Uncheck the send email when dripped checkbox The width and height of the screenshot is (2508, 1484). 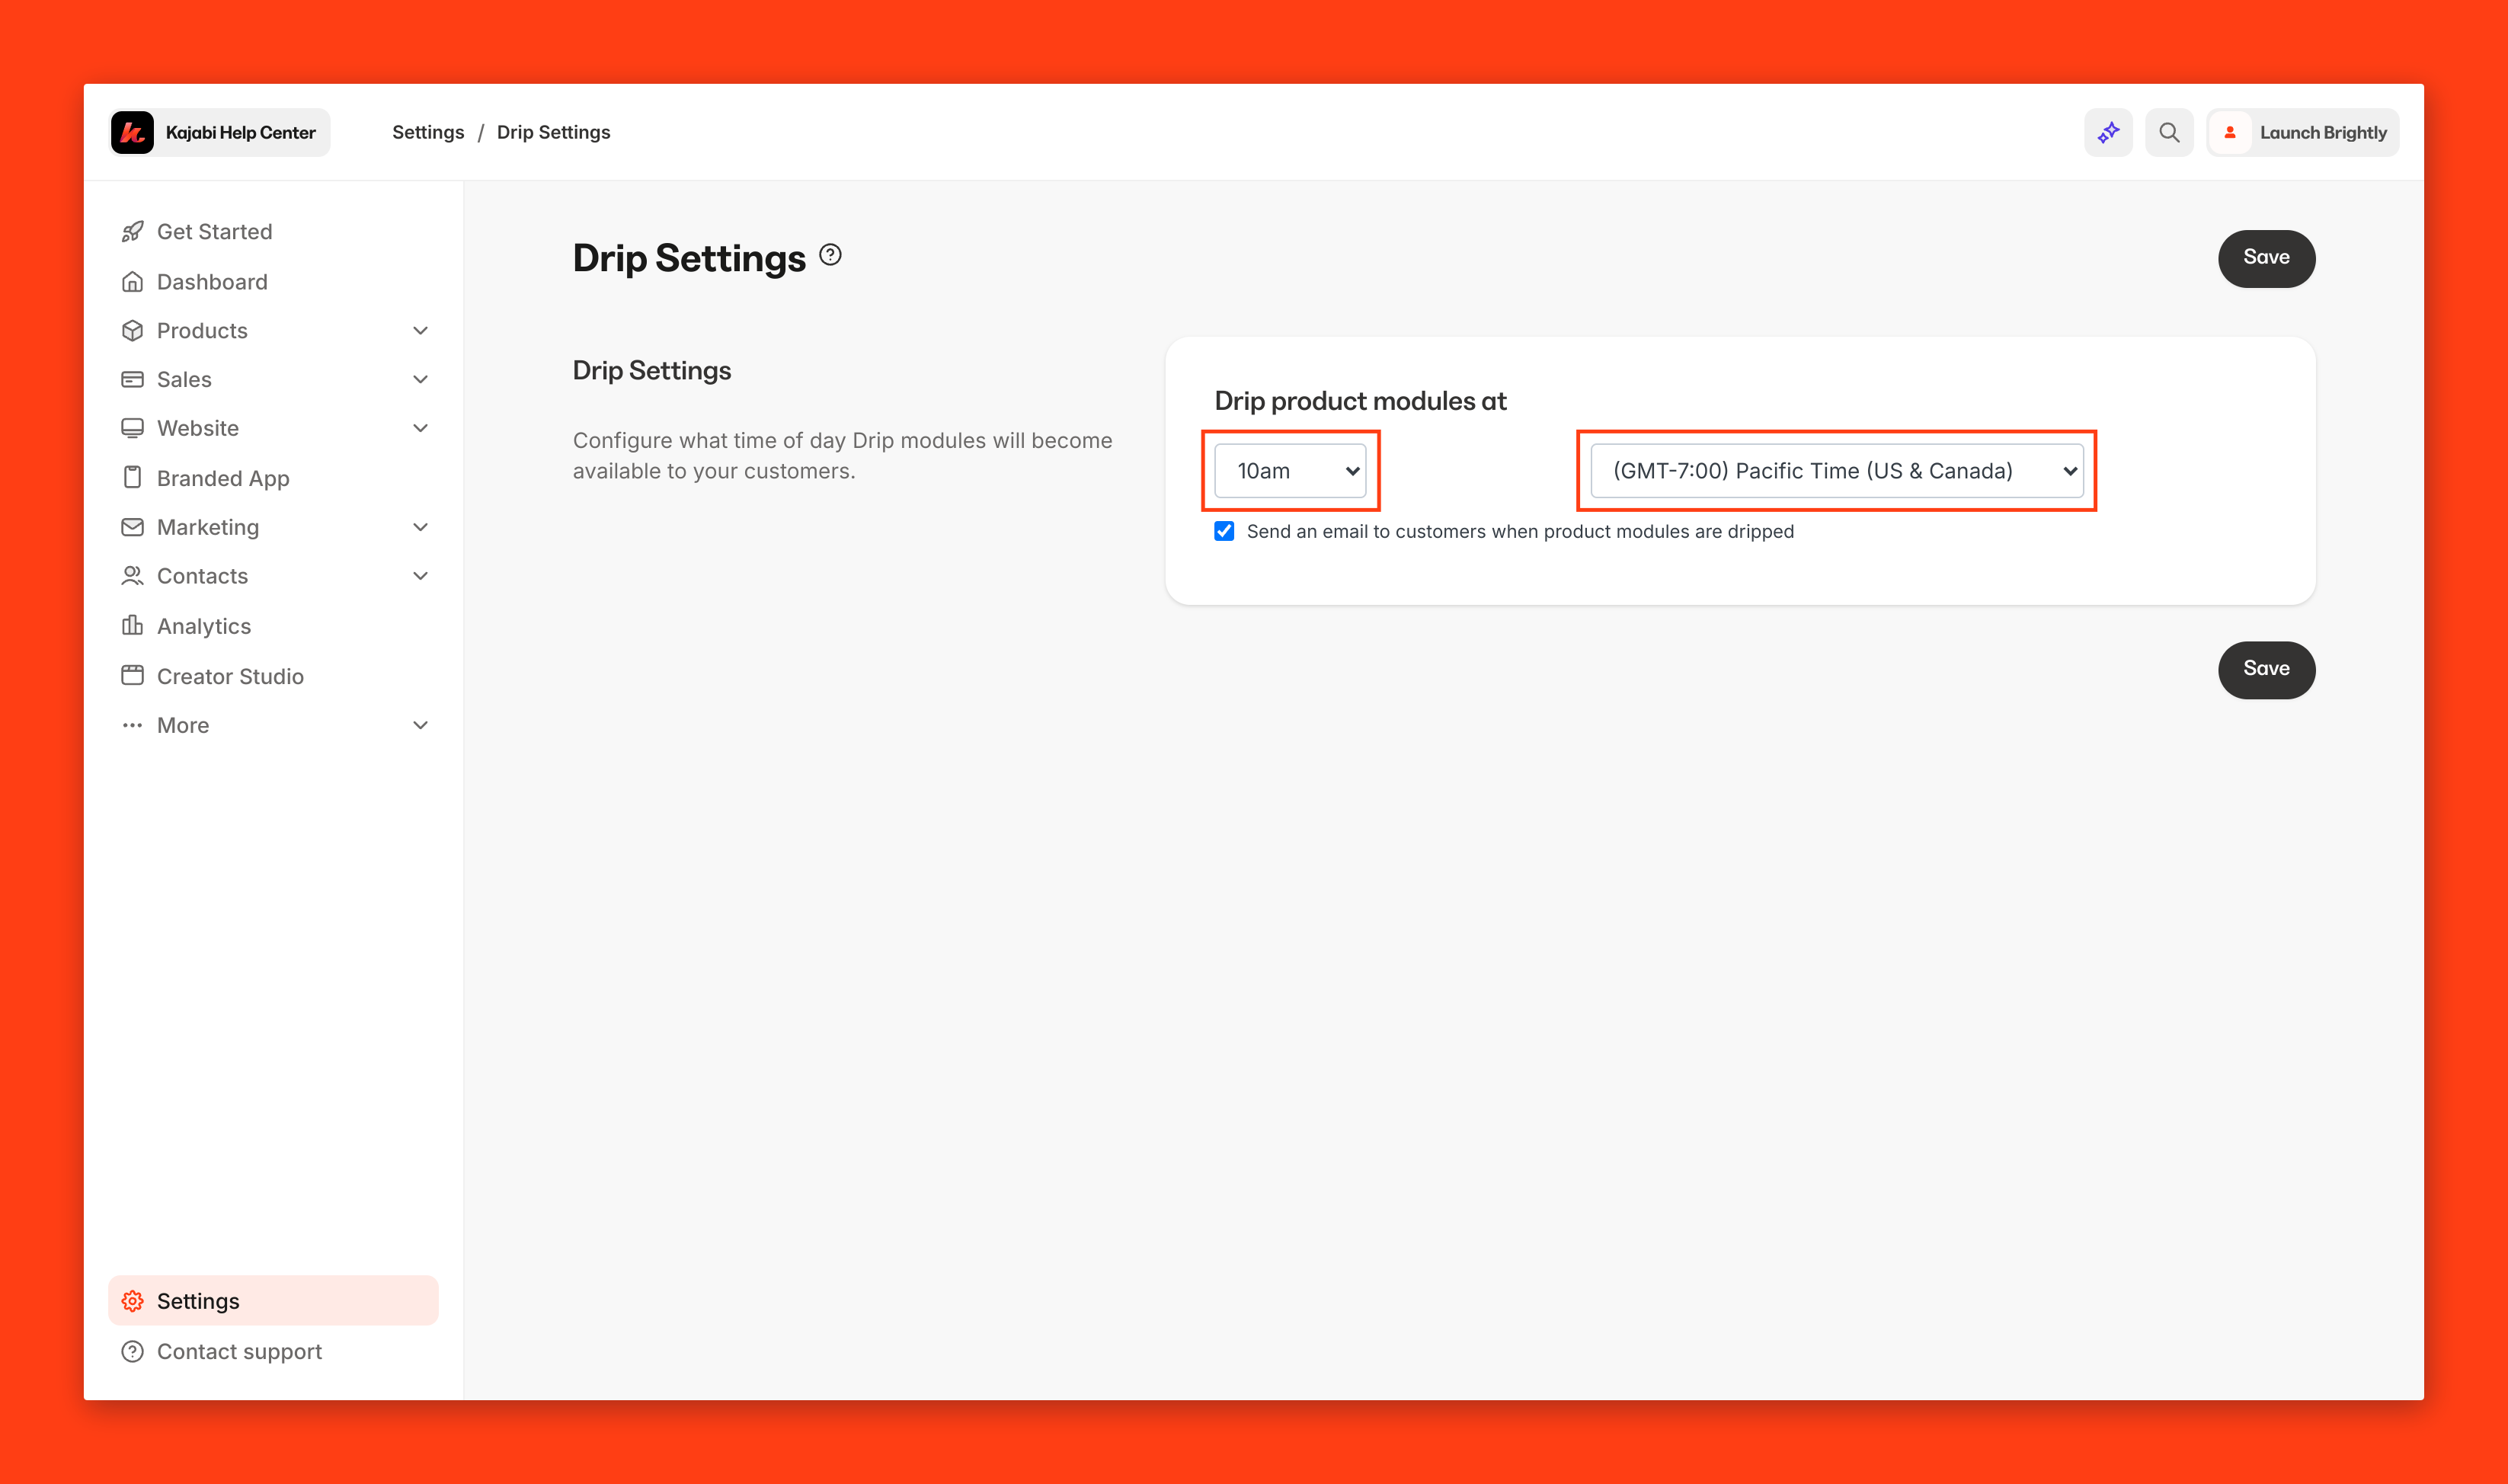click(x=1224, y=531)
